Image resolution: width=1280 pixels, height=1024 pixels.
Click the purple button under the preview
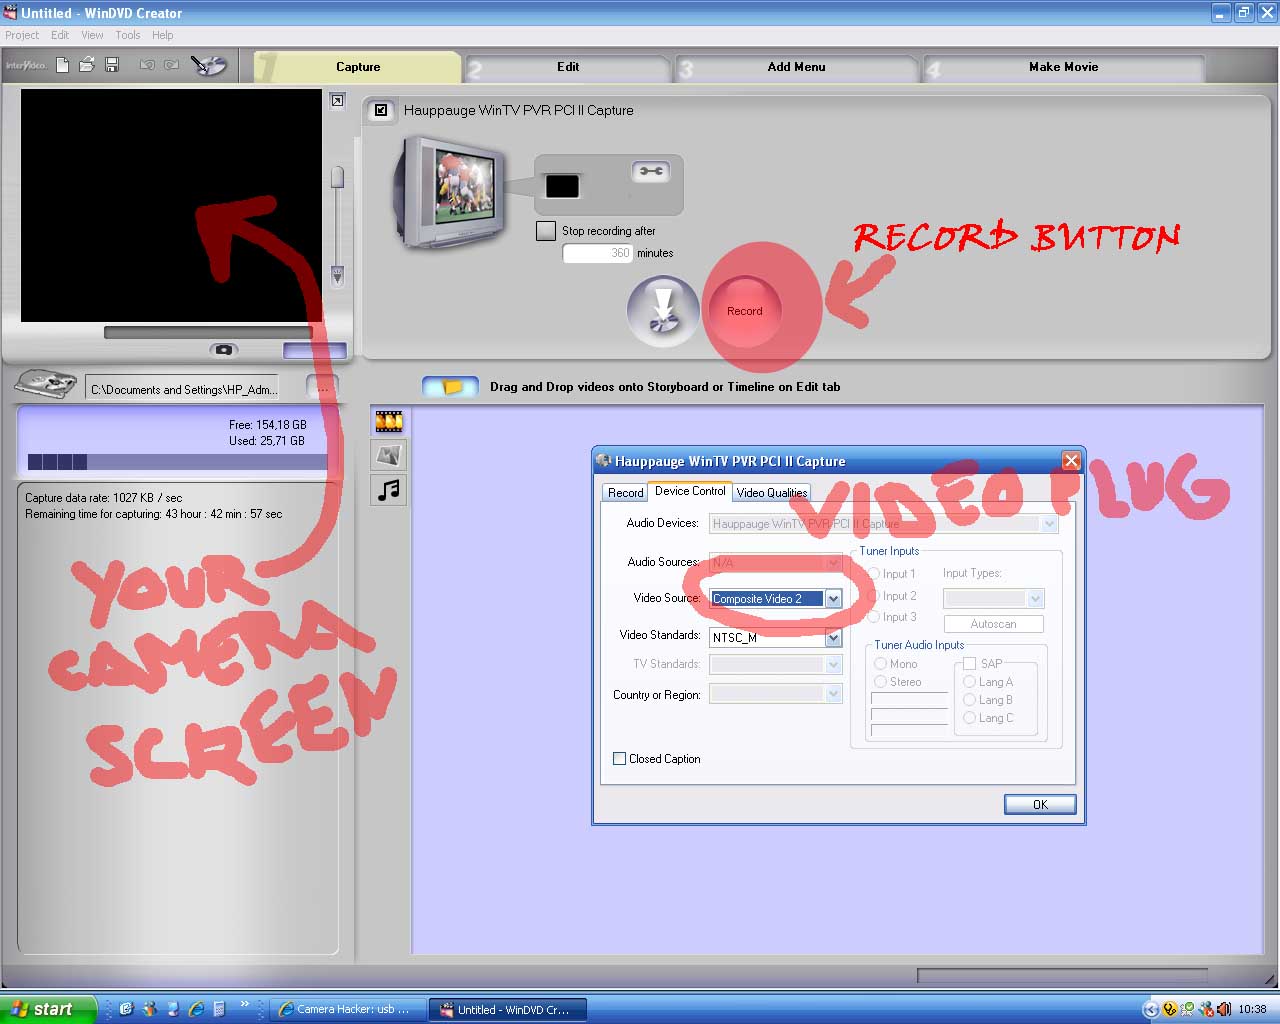coord(315,350)
